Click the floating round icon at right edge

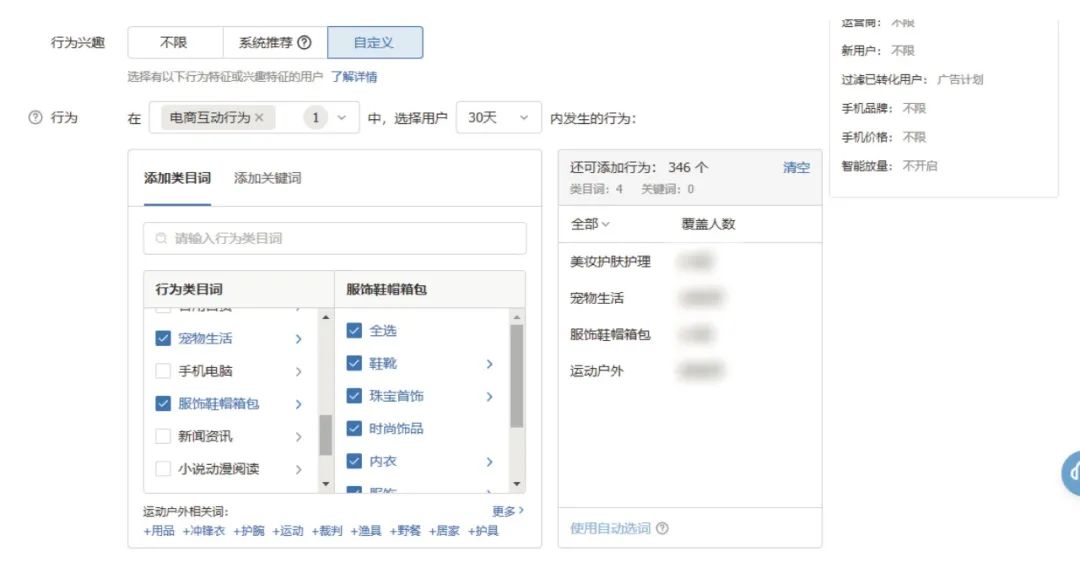point(1071,474)
